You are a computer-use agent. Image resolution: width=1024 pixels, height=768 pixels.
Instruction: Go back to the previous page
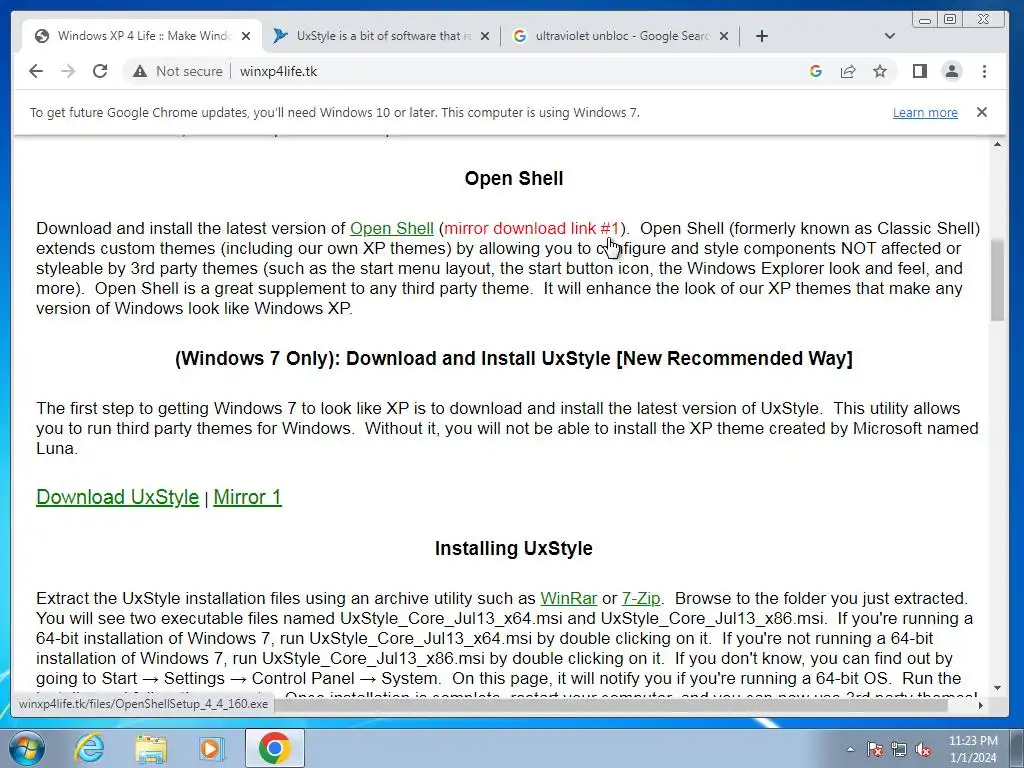tap(36, 71)
